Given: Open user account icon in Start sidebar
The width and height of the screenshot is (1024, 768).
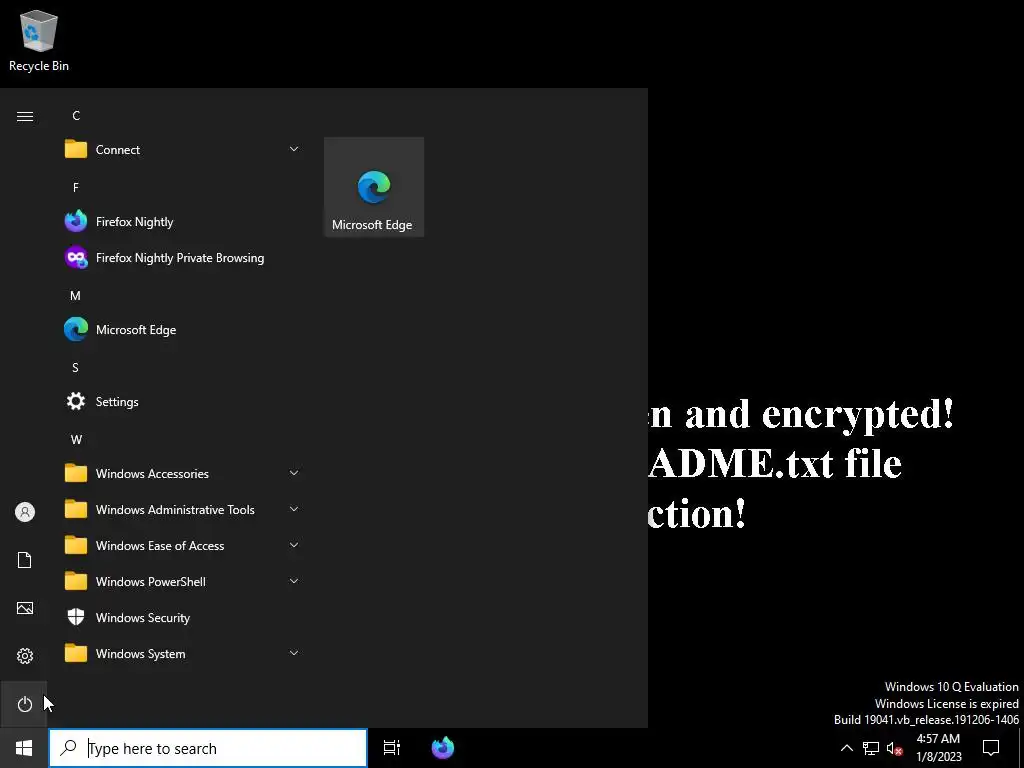Looking at the screenshot, I should pos(25,512).
